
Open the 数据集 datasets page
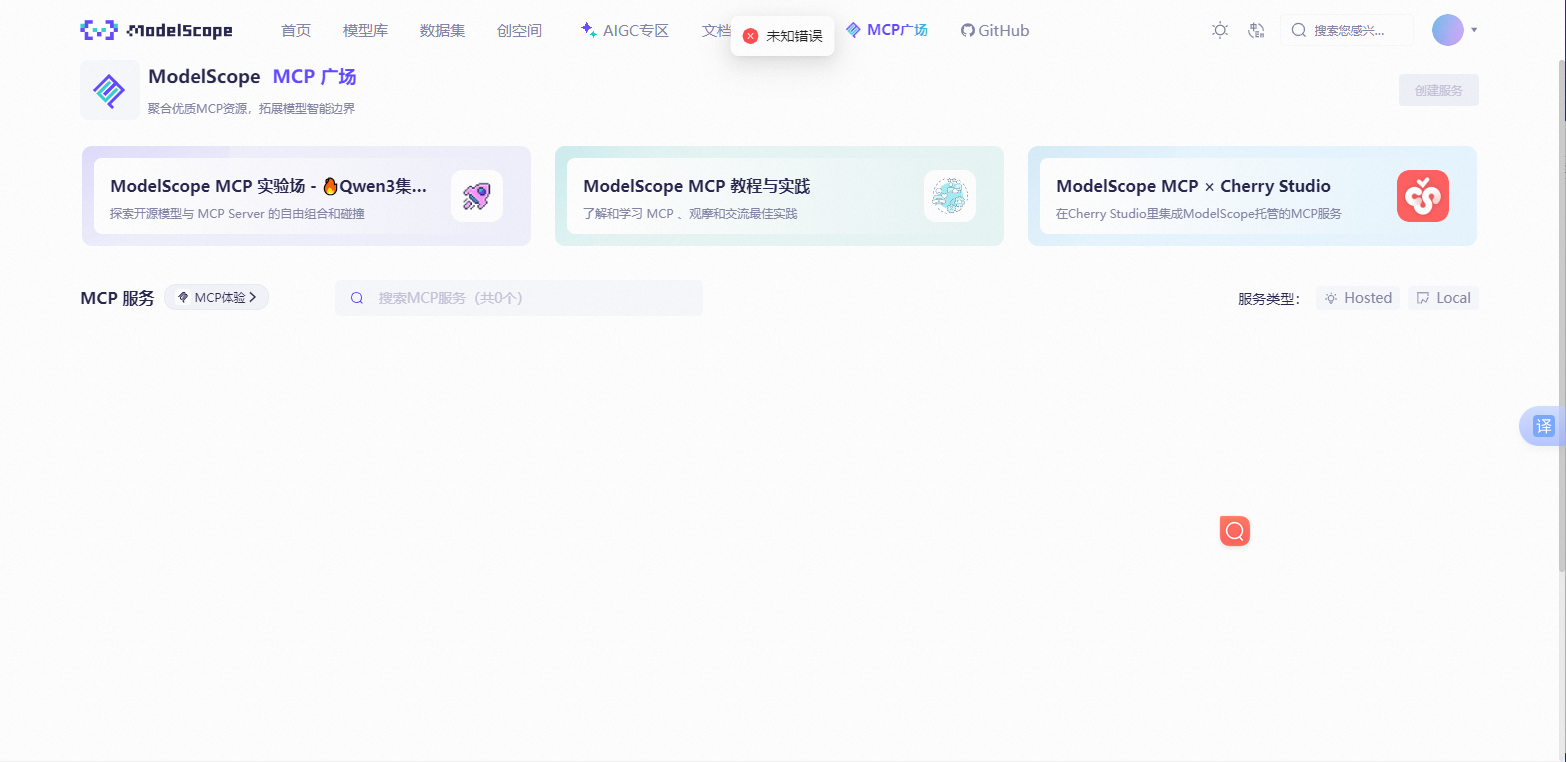[x=442, y=30]
